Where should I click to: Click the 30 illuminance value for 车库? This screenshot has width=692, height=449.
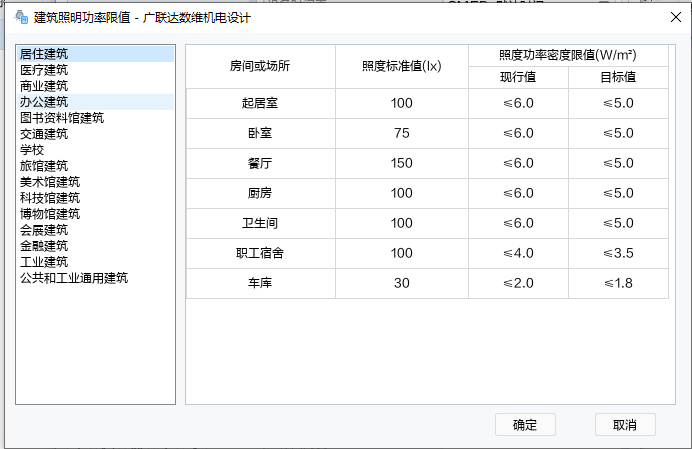click(402, 283)
